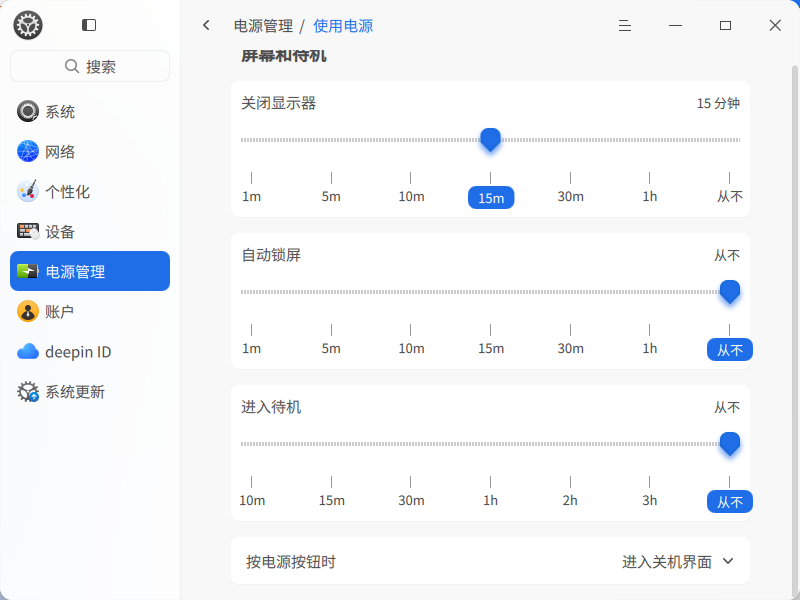Select the deepin ID section label
The image size is (800, 600).
click(x=78, y=352)
